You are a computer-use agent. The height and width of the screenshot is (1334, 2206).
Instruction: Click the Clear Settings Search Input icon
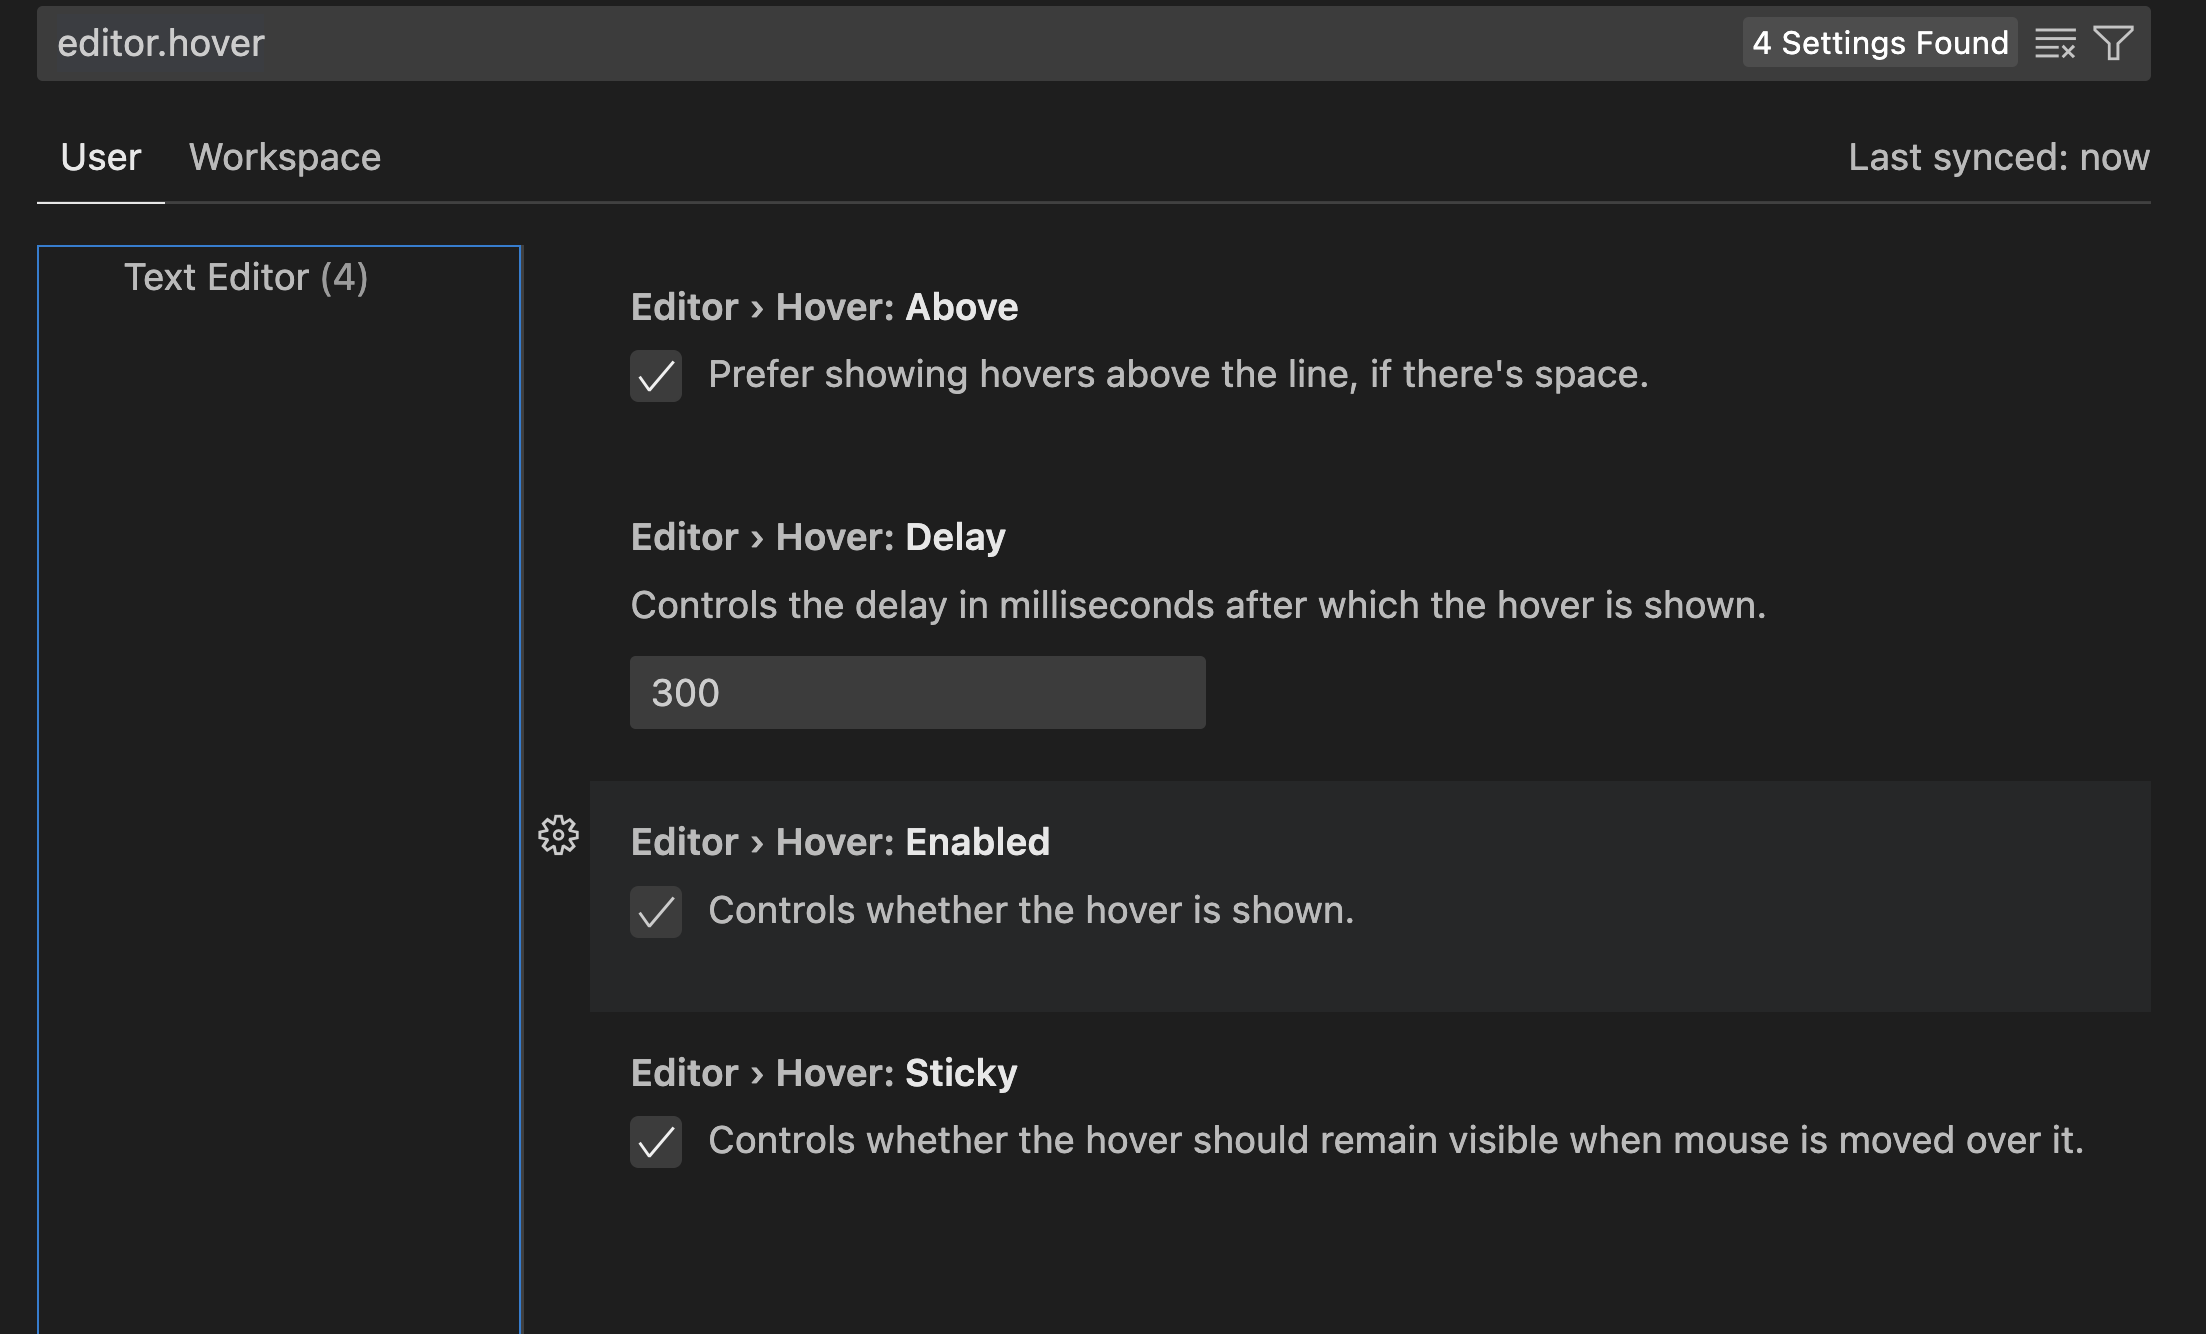coord(2055,43)
